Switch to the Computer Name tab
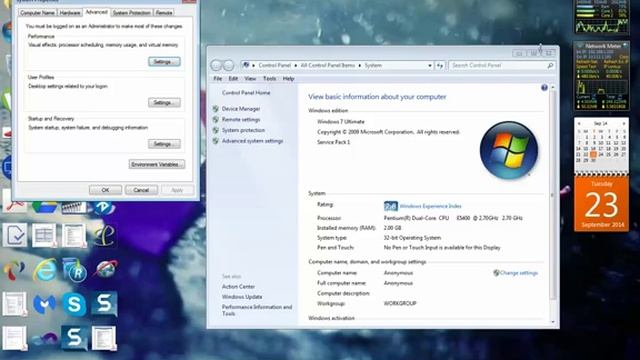This screenshot has width=640, height=360. tap(37, 13)
